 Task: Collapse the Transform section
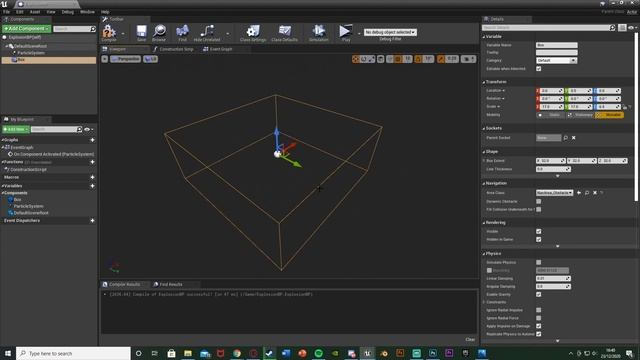(484, 82)
